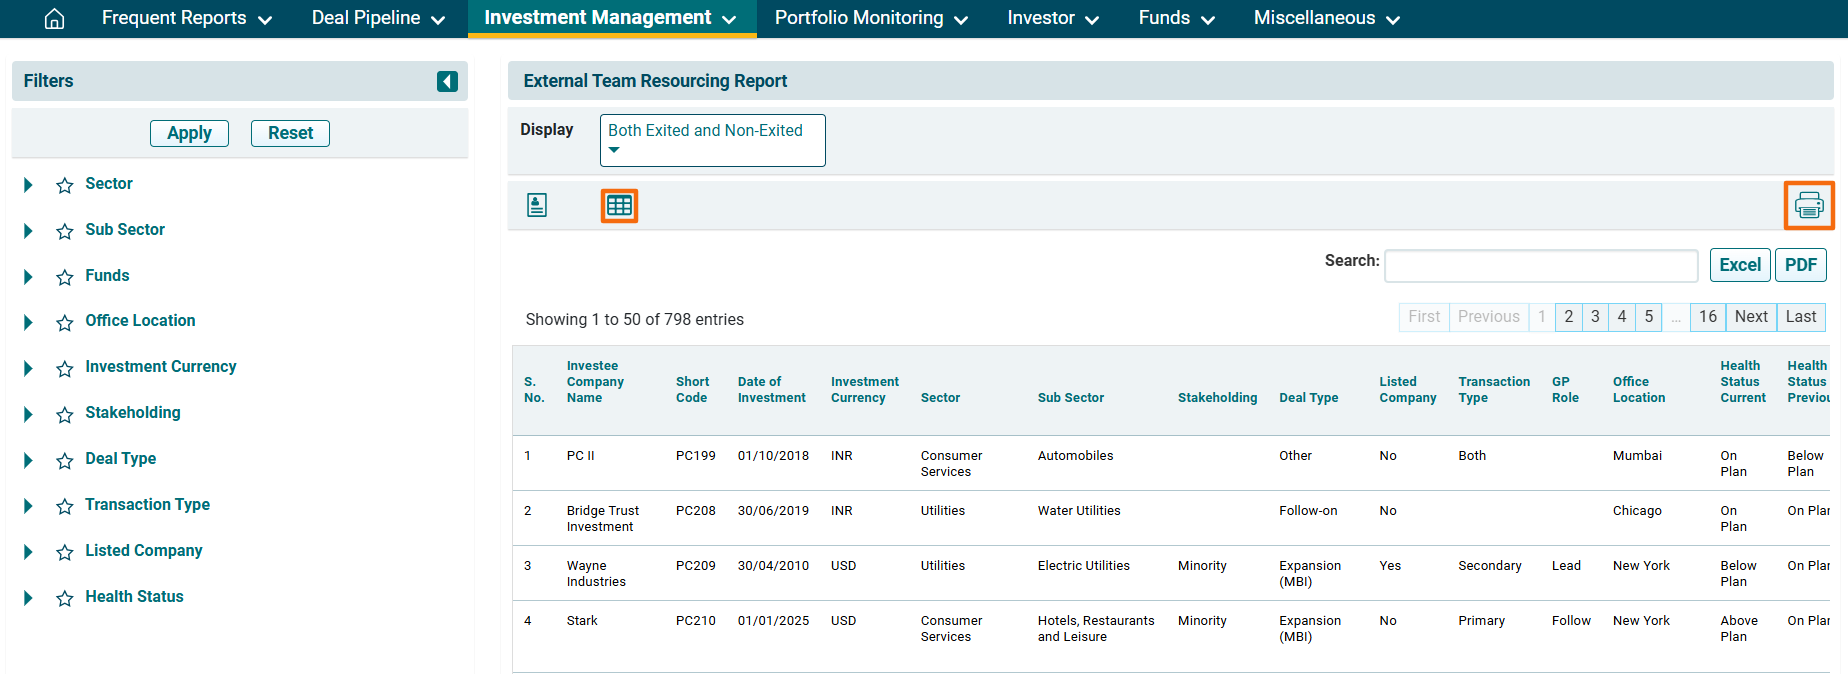Open the Display Exited/Non-Exited dropdown
Screen dimensions: 1848x674
pos(712,140)
